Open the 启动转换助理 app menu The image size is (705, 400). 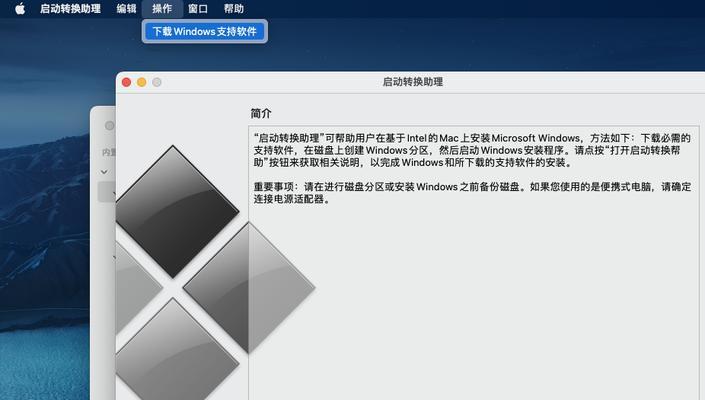(70, 9)
